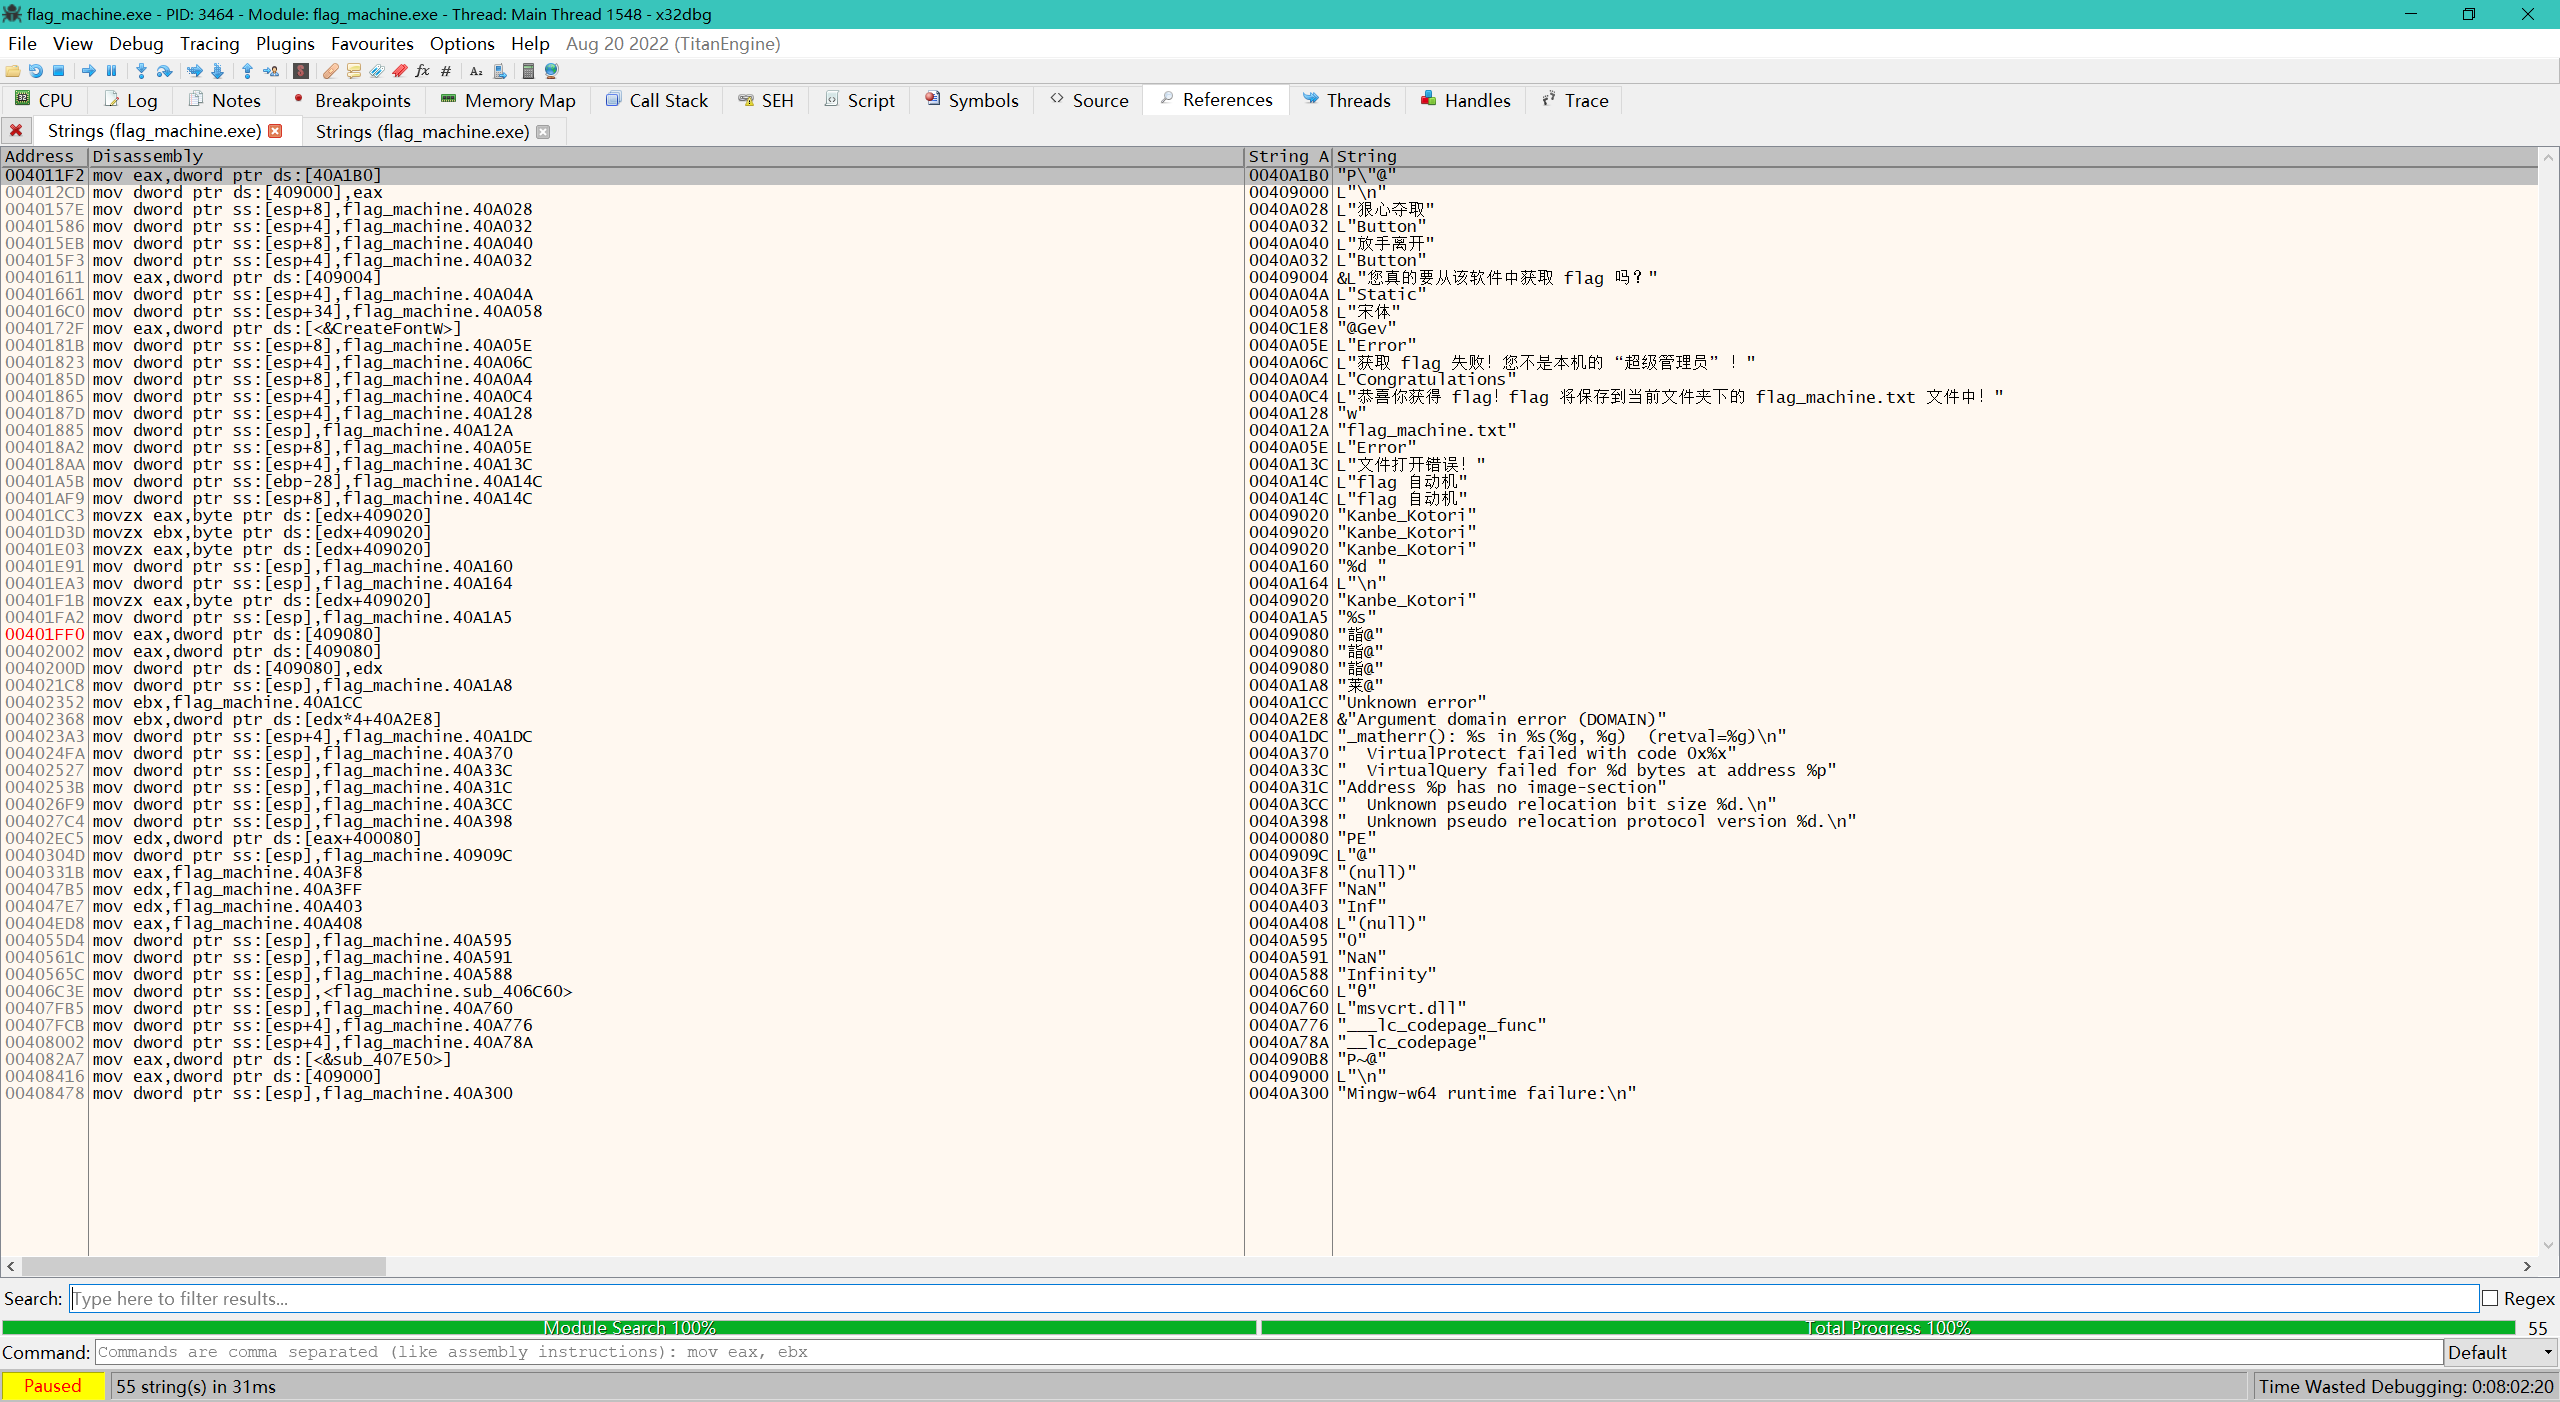Switch to the Script tab

pos(860,100)
